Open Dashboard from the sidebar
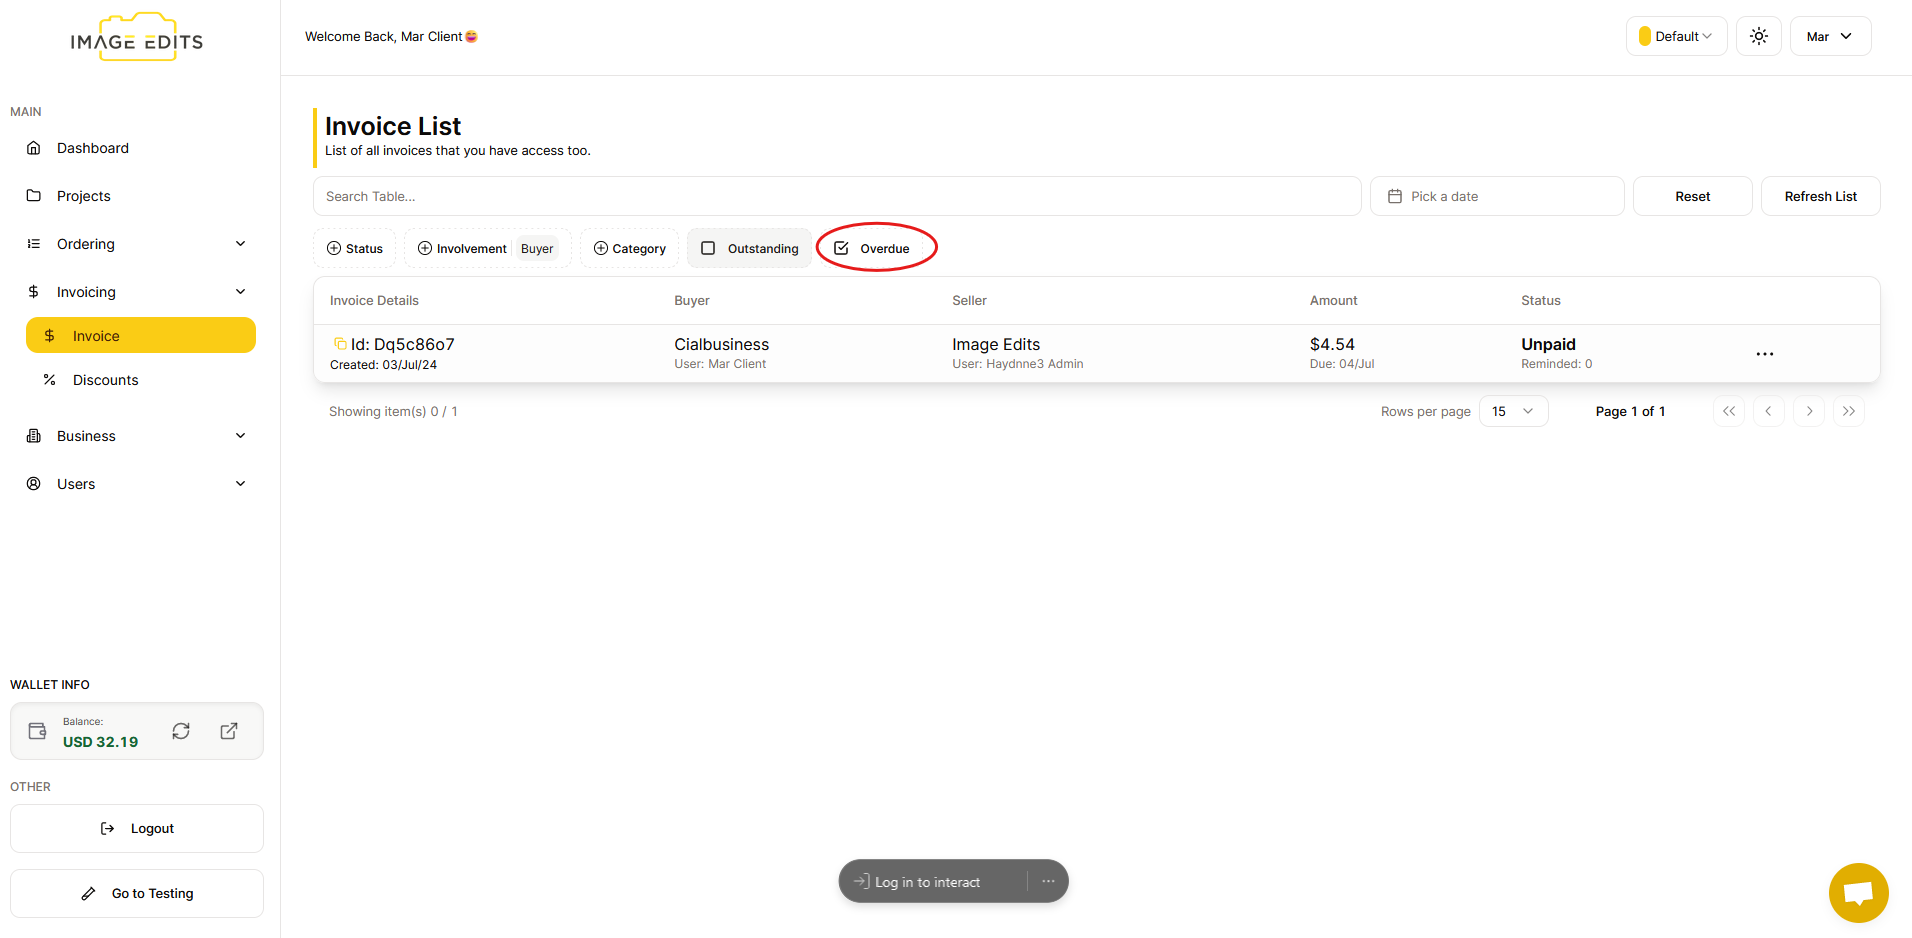The image size is (1912, 938). [x=92, y=148]
